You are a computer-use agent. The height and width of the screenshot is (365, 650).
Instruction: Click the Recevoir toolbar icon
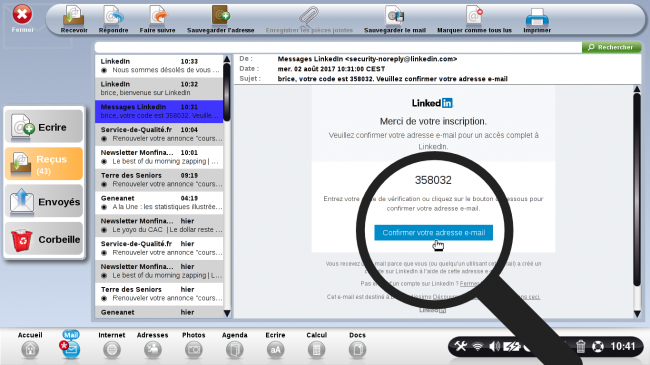click(x=73, y=16)
